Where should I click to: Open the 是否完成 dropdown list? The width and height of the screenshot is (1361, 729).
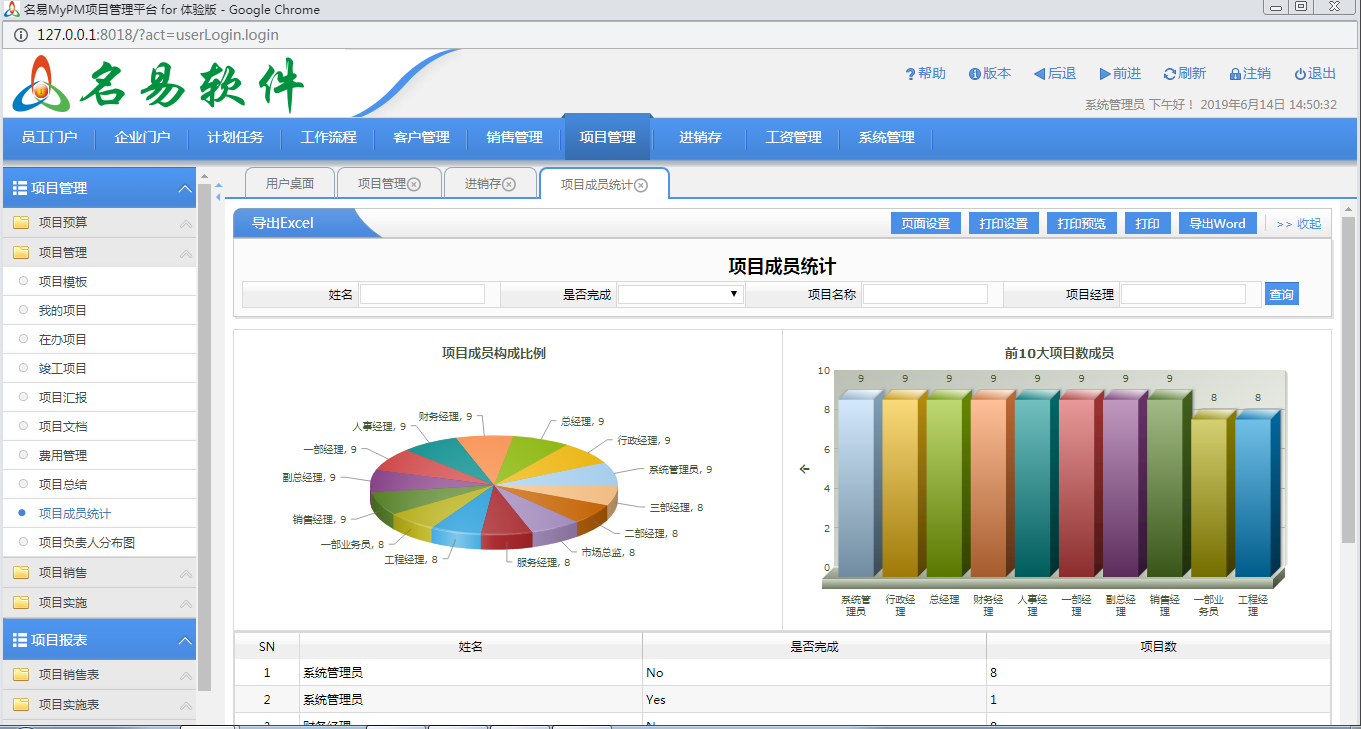[680, 294]
